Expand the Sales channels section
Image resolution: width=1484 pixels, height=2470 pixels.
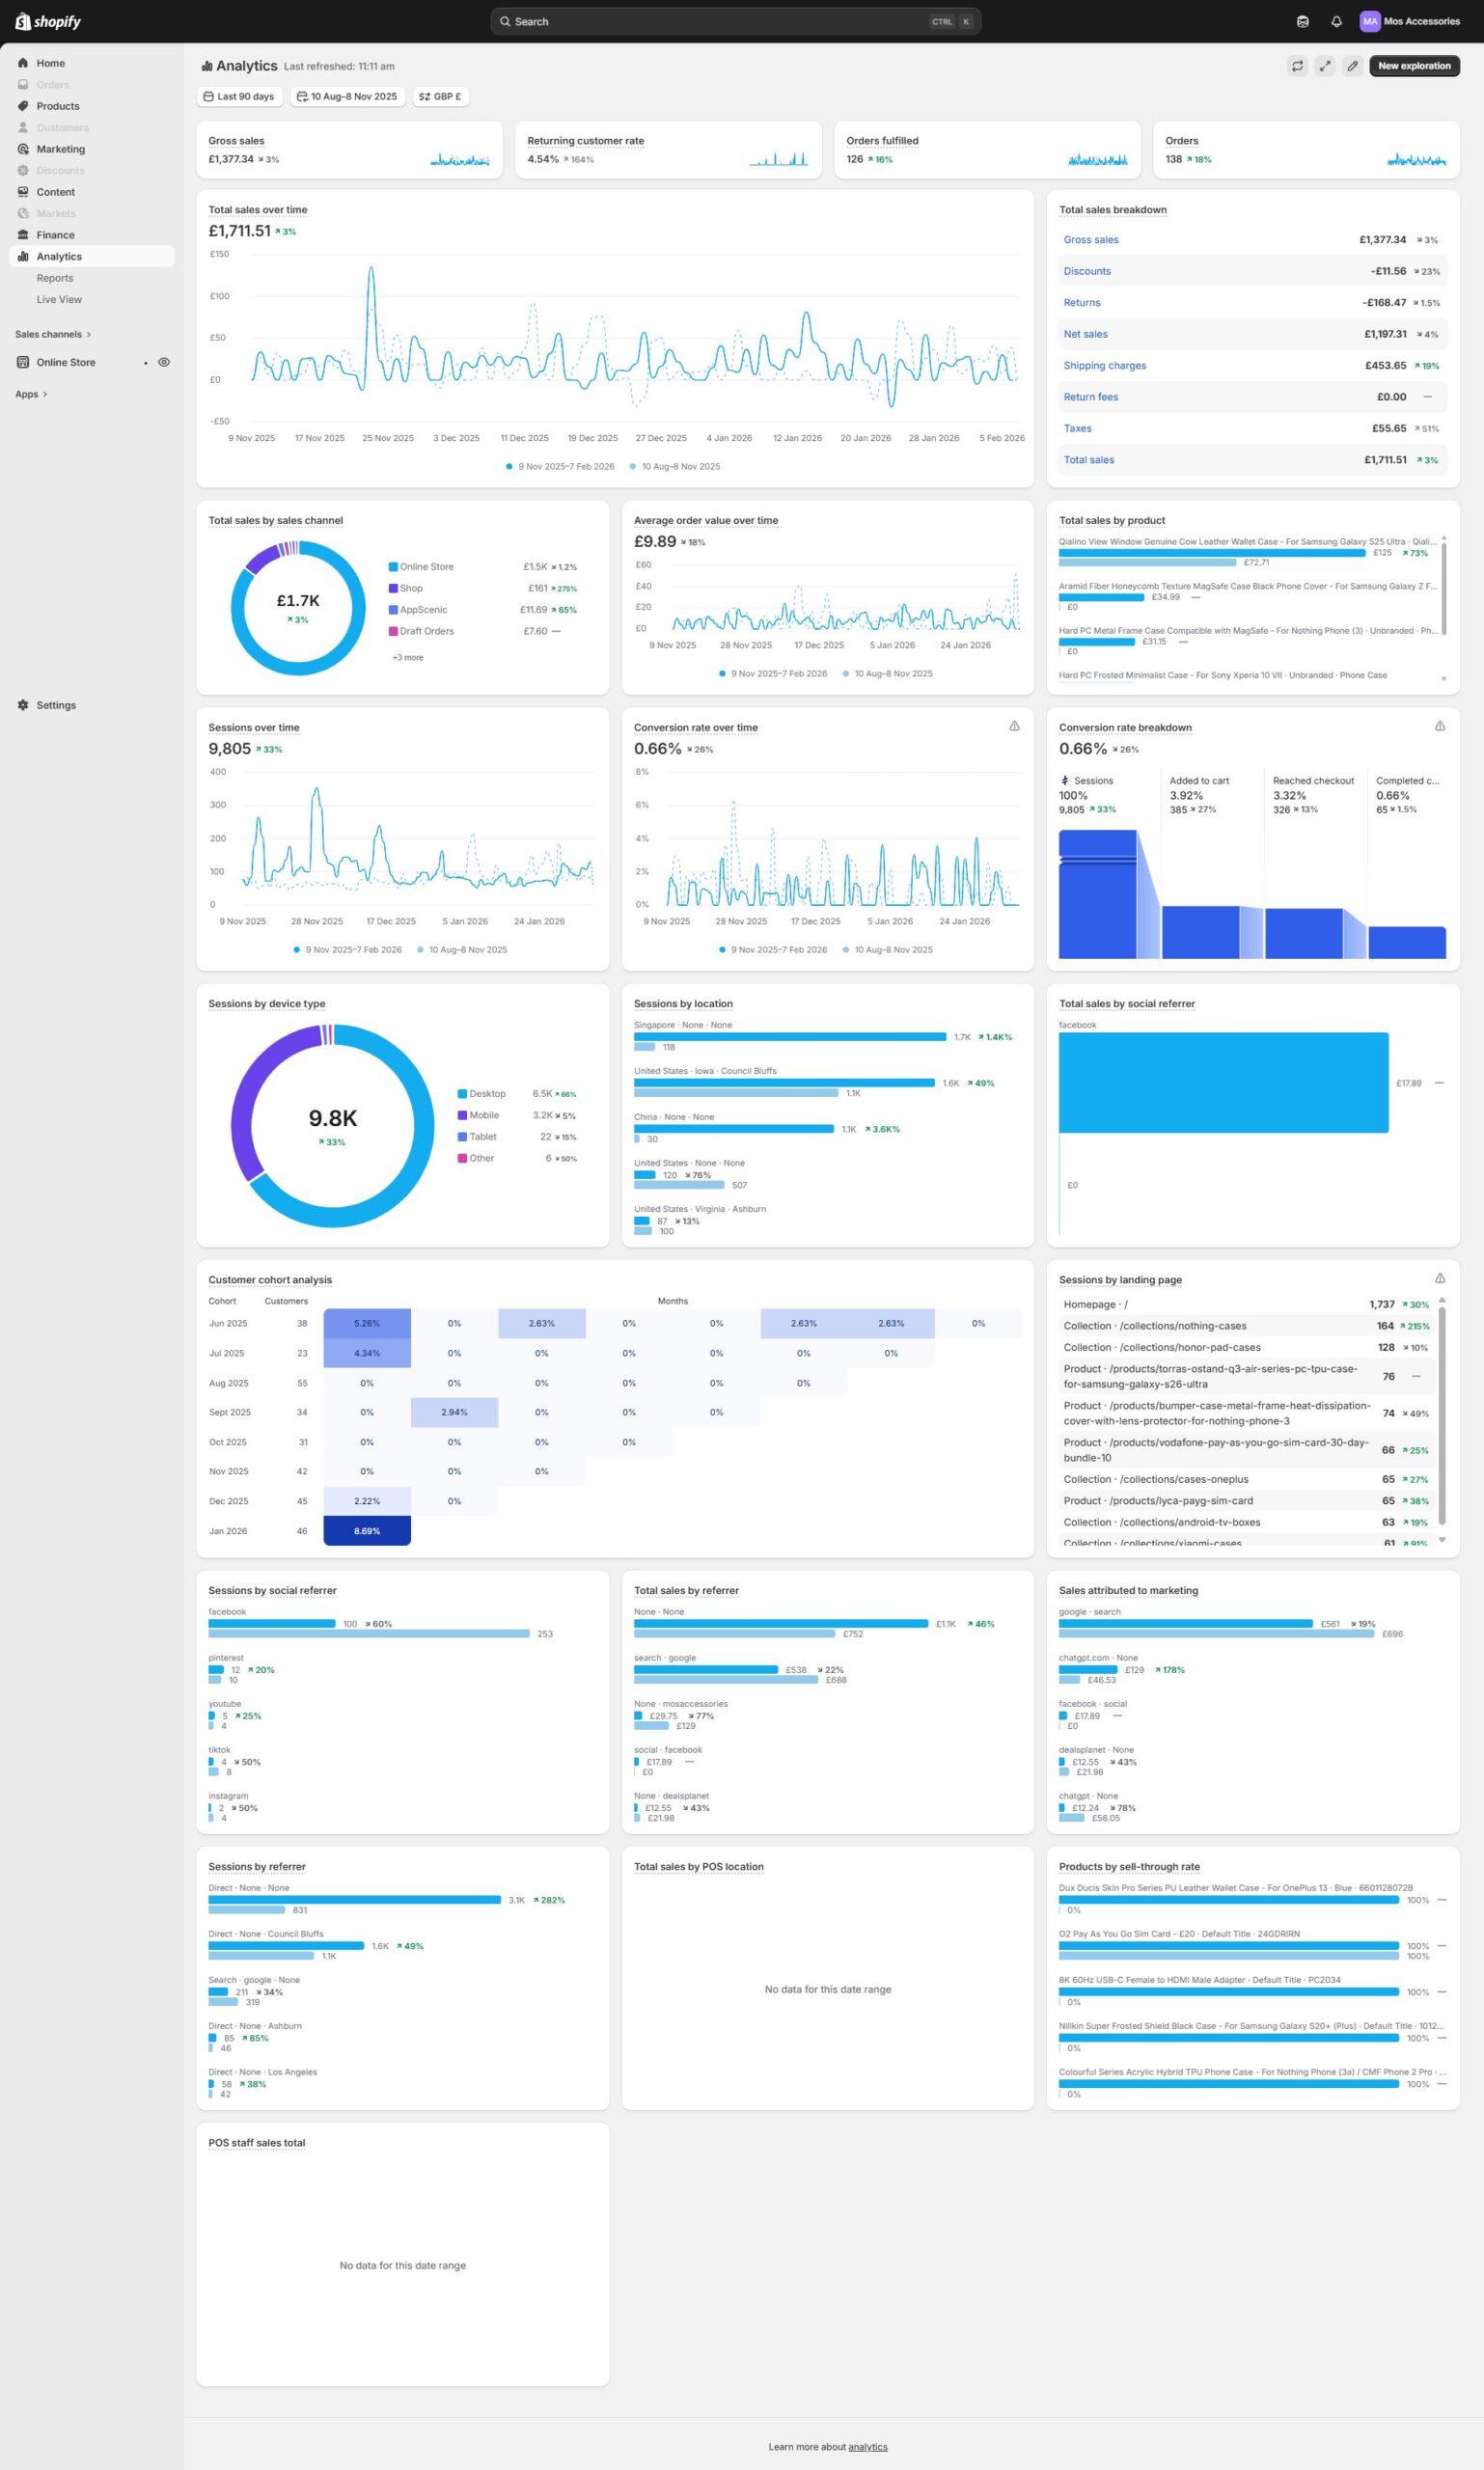[52, 334]
